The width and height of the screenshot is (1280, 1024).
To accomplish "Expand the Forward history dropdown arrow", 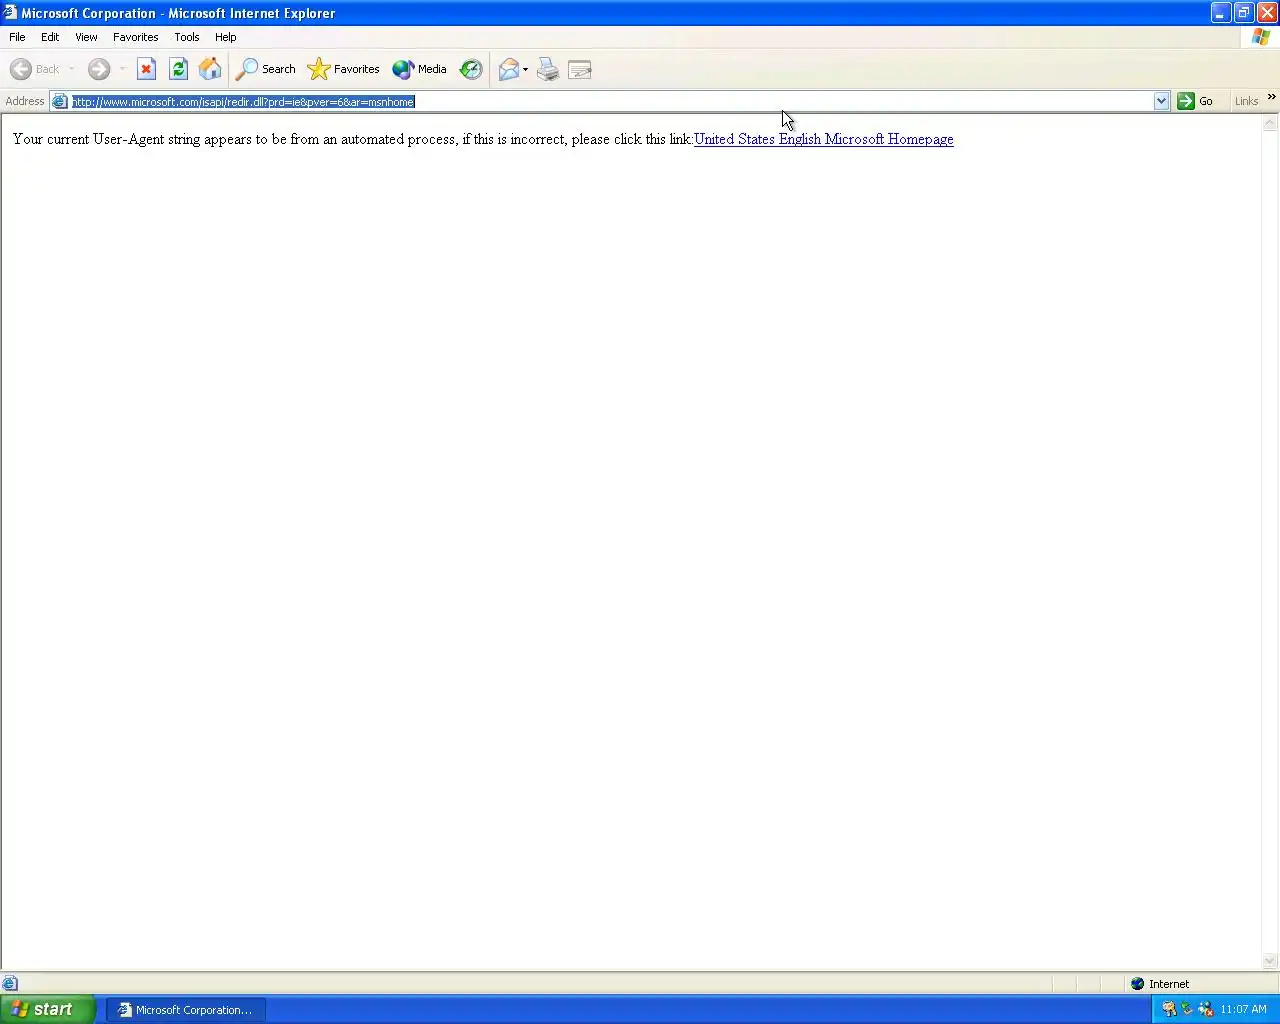I will click(122, 69).
